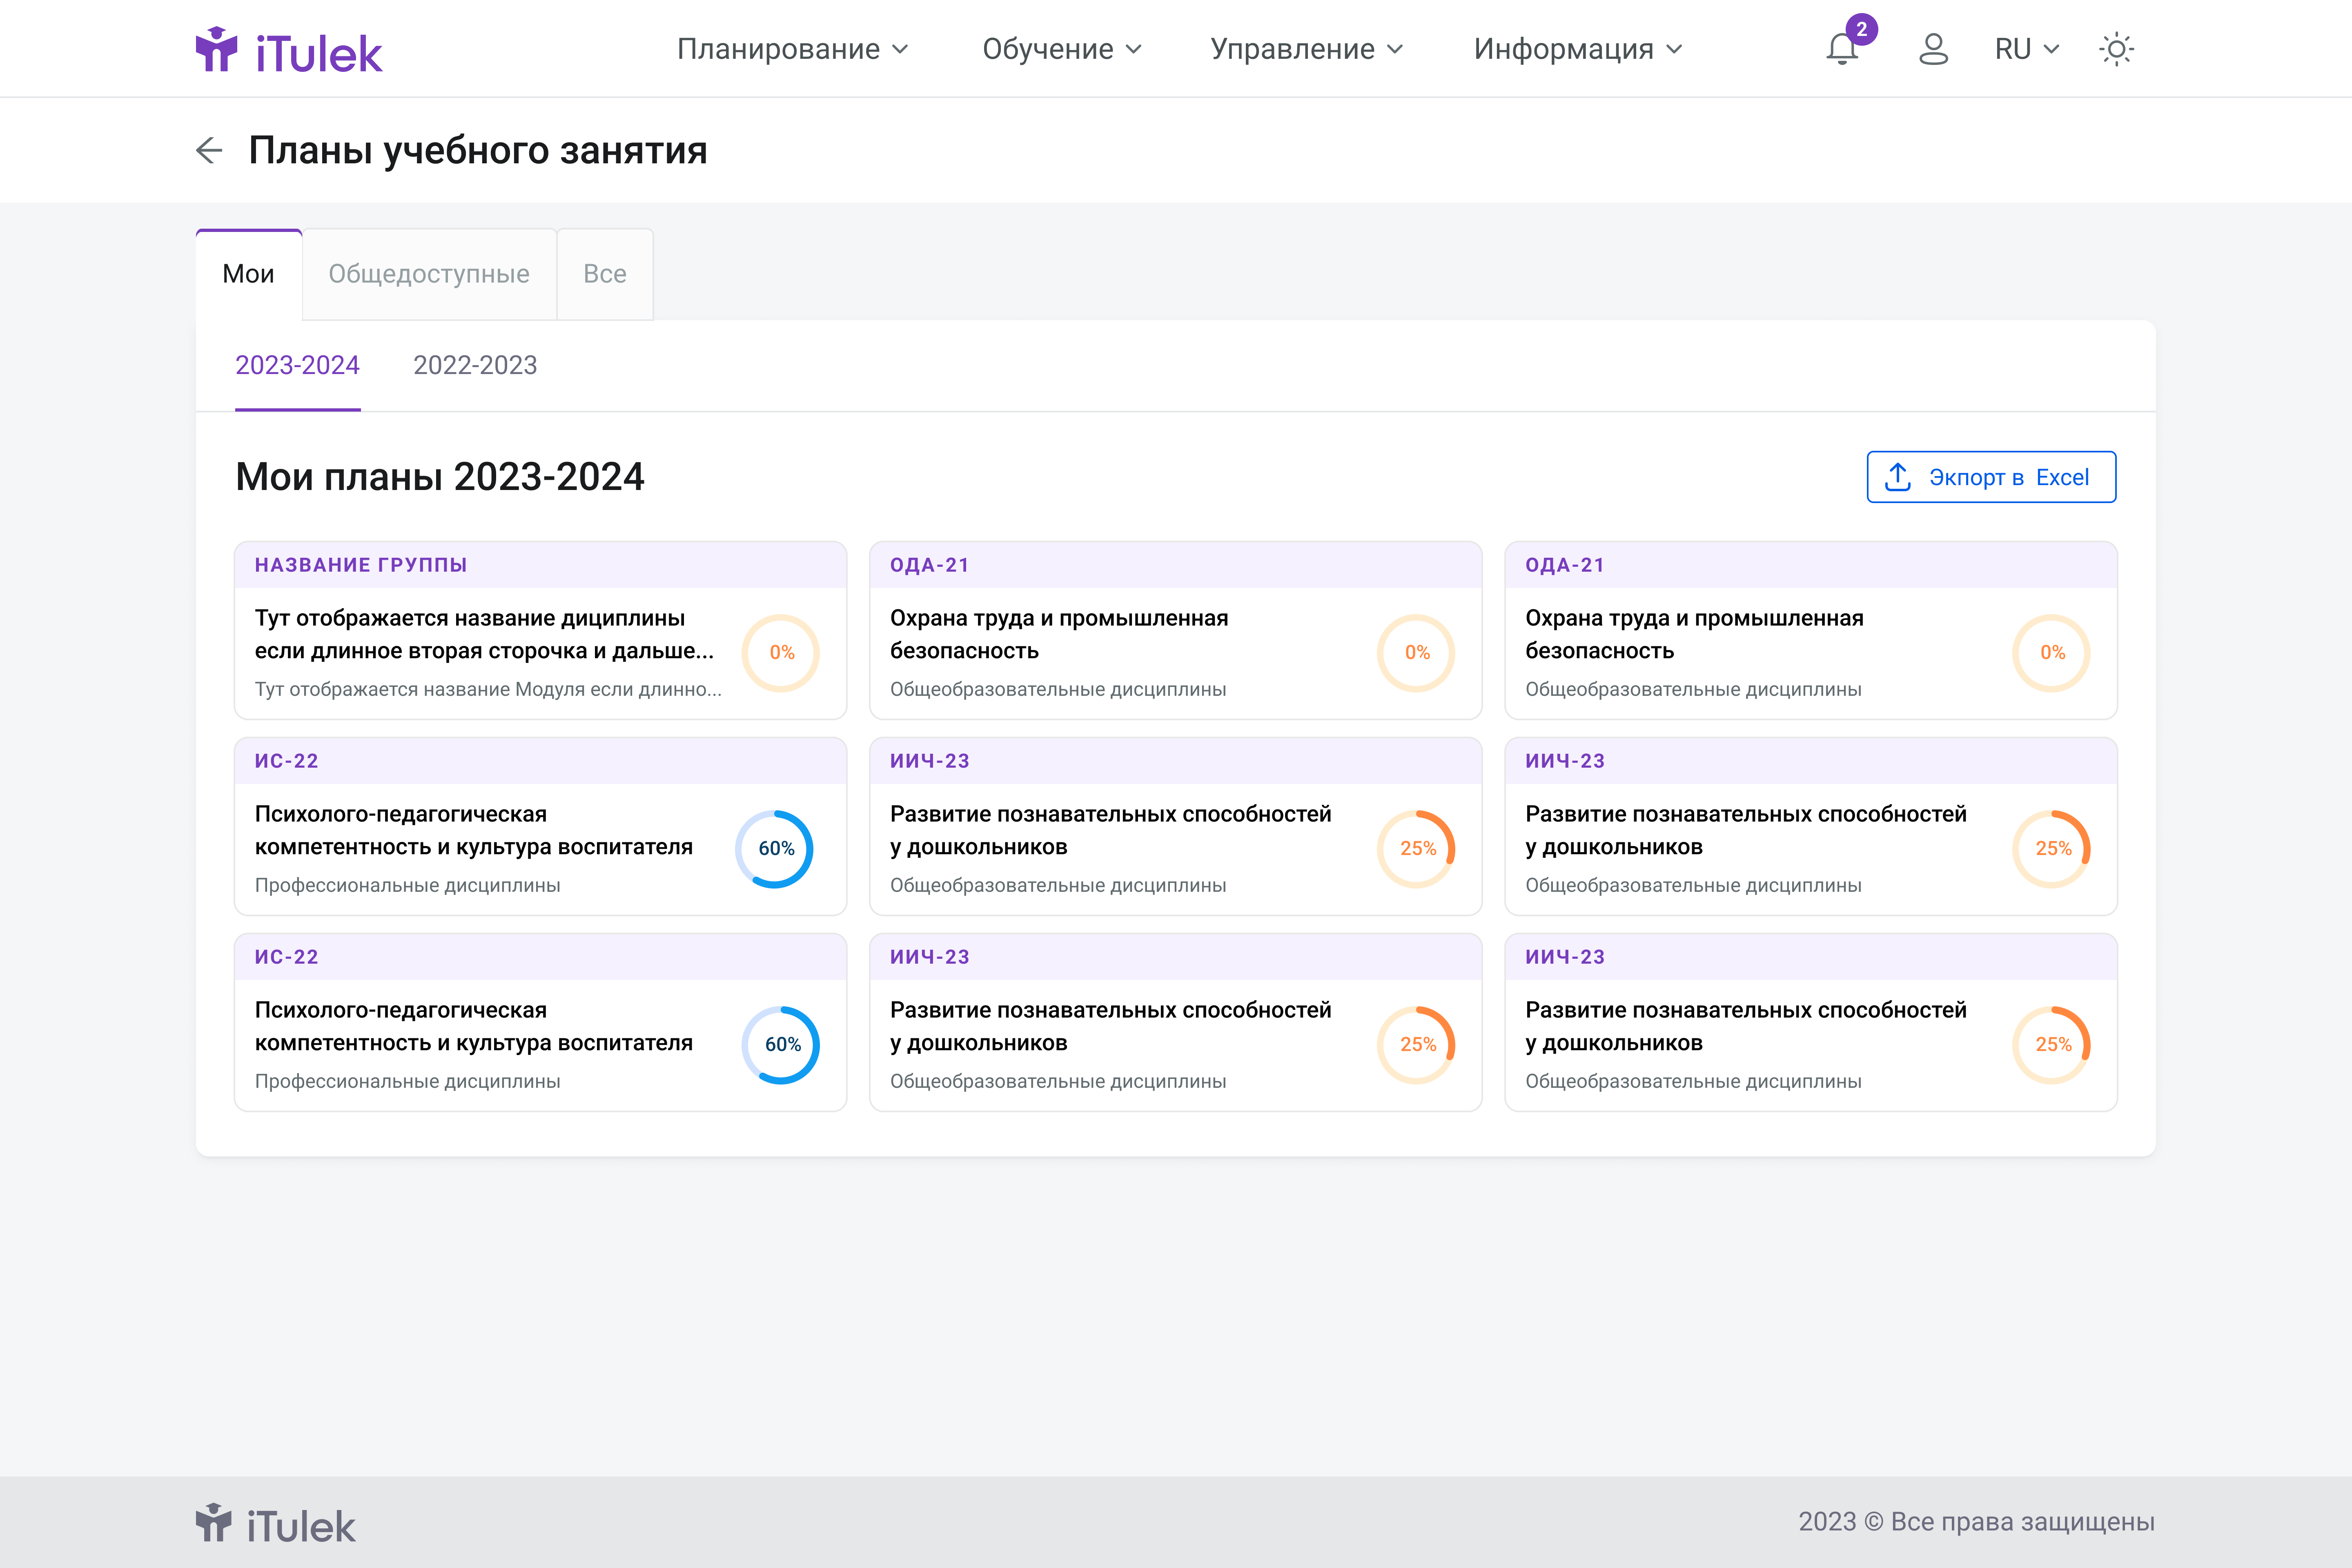
Task: Open the Планирование dropdown menu
Action: click(x=792, y=49)
